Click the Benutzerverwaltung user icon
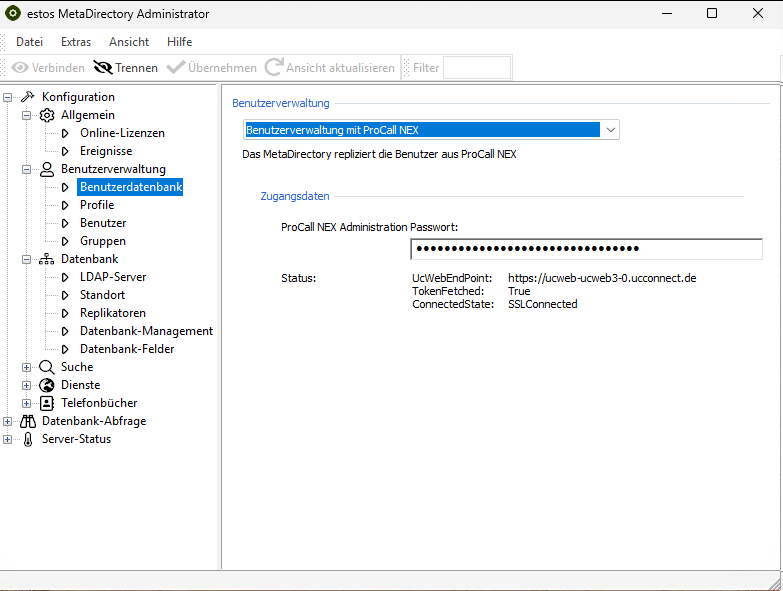The height and width of the screenshot is (591, 783). click(x=47, y=169)
